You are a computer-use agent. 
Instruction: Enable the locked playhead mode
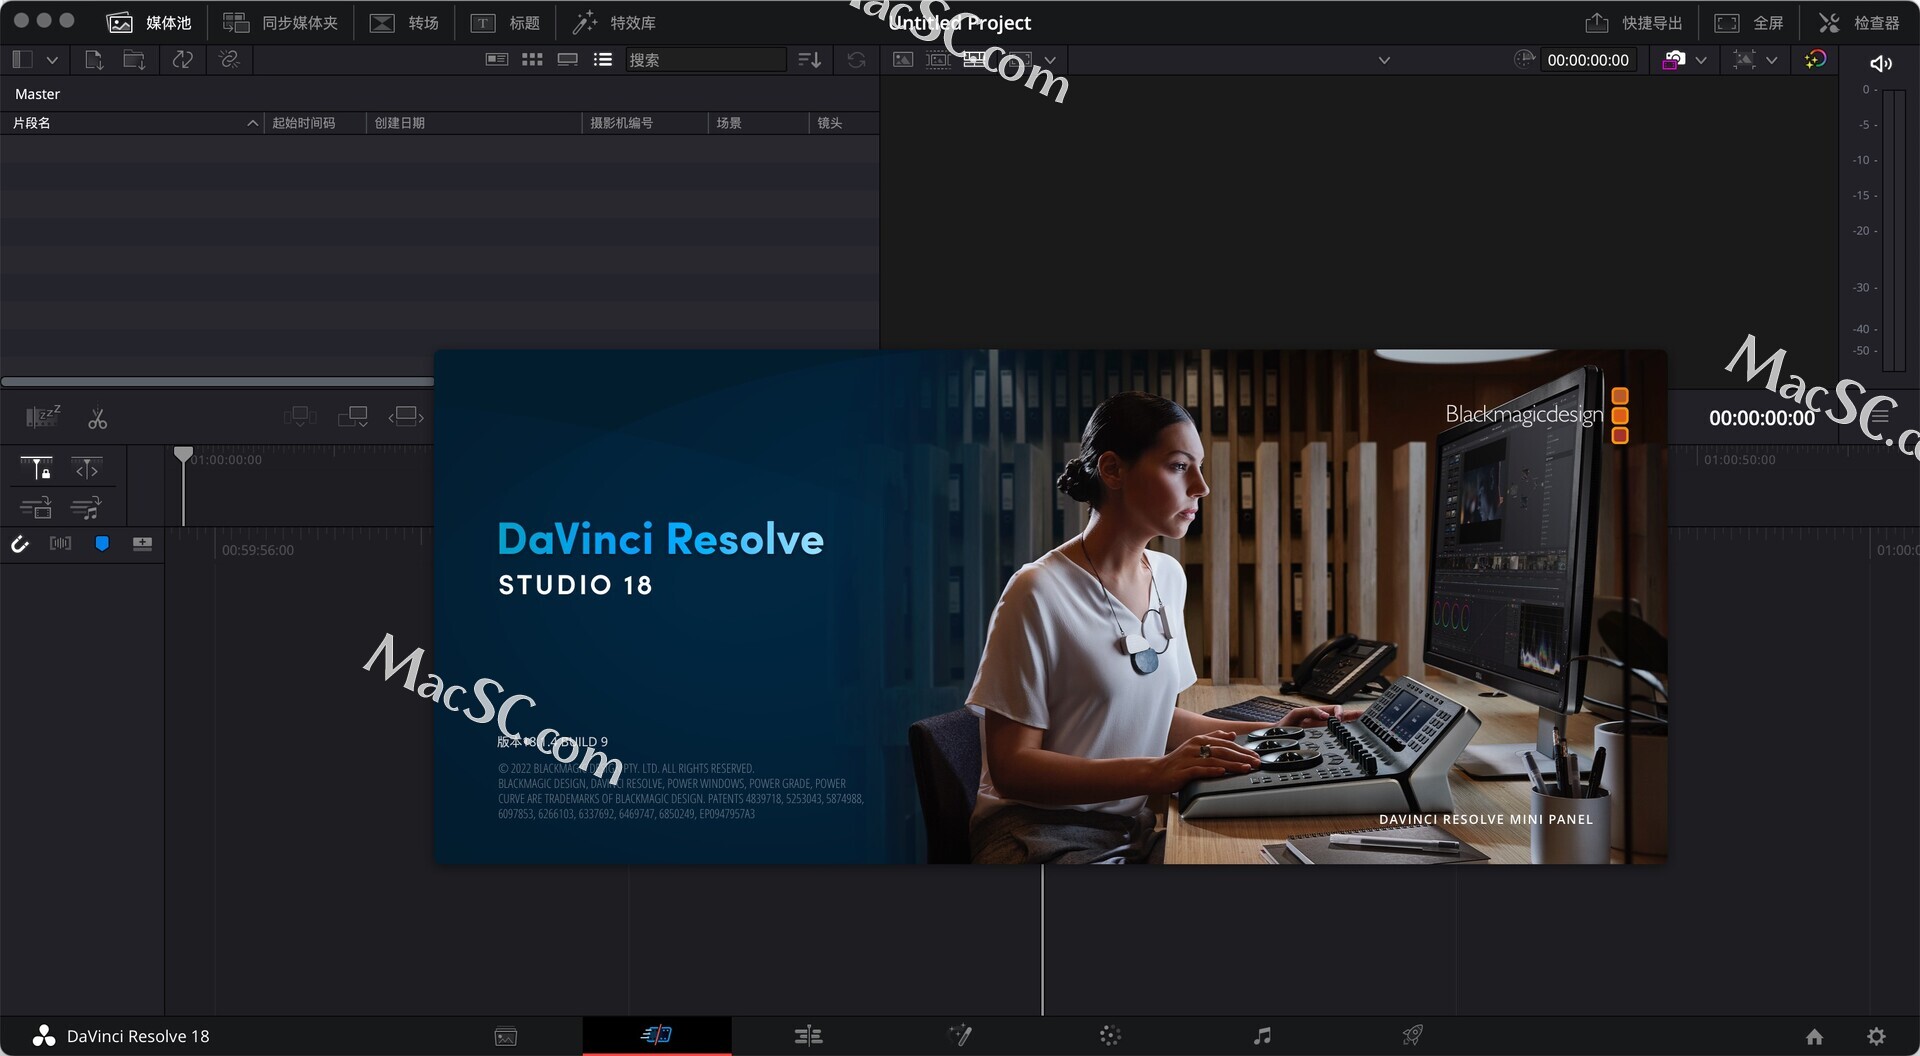coord(36,468)
